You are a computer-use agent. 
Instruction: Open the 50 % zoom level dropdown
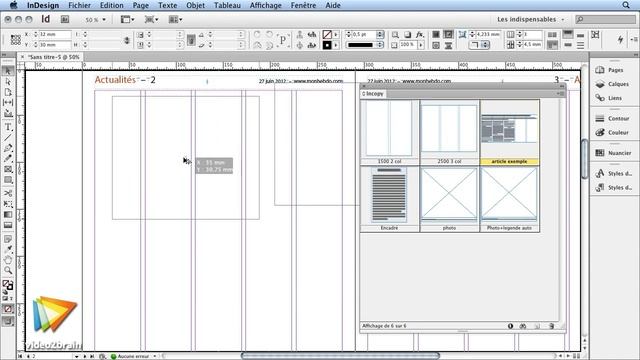coord(96,20)
